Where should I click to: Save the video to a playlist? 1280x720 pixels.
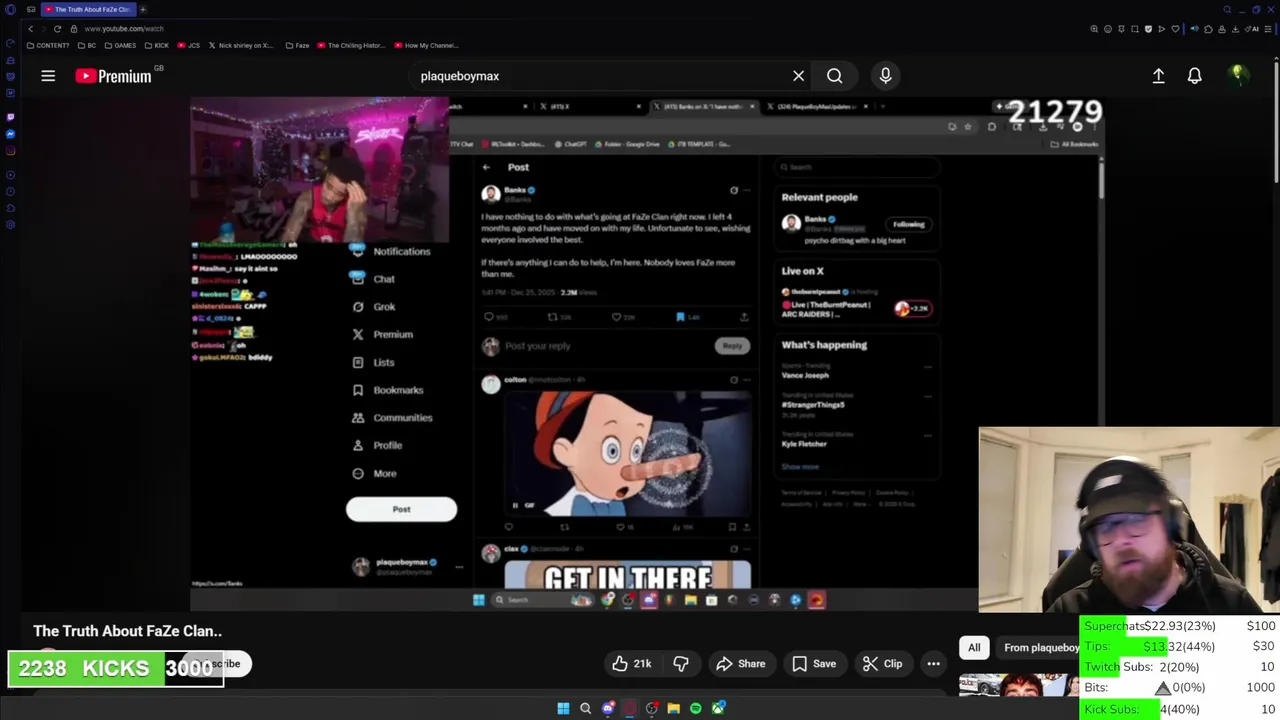(x=813, y=664)
